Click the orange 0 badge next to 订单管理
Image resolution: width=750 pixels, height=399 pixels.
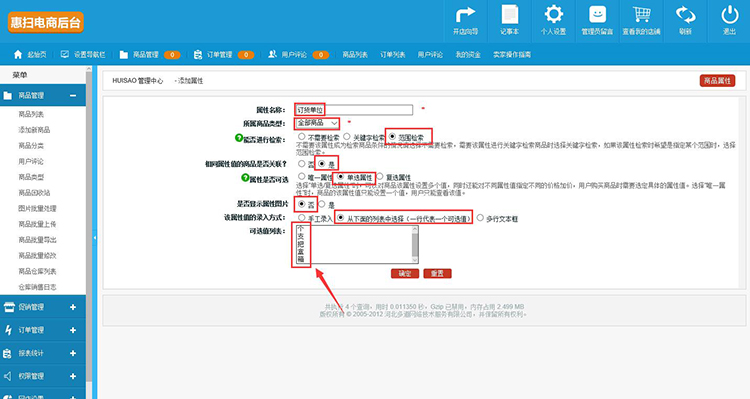(246, 55)
